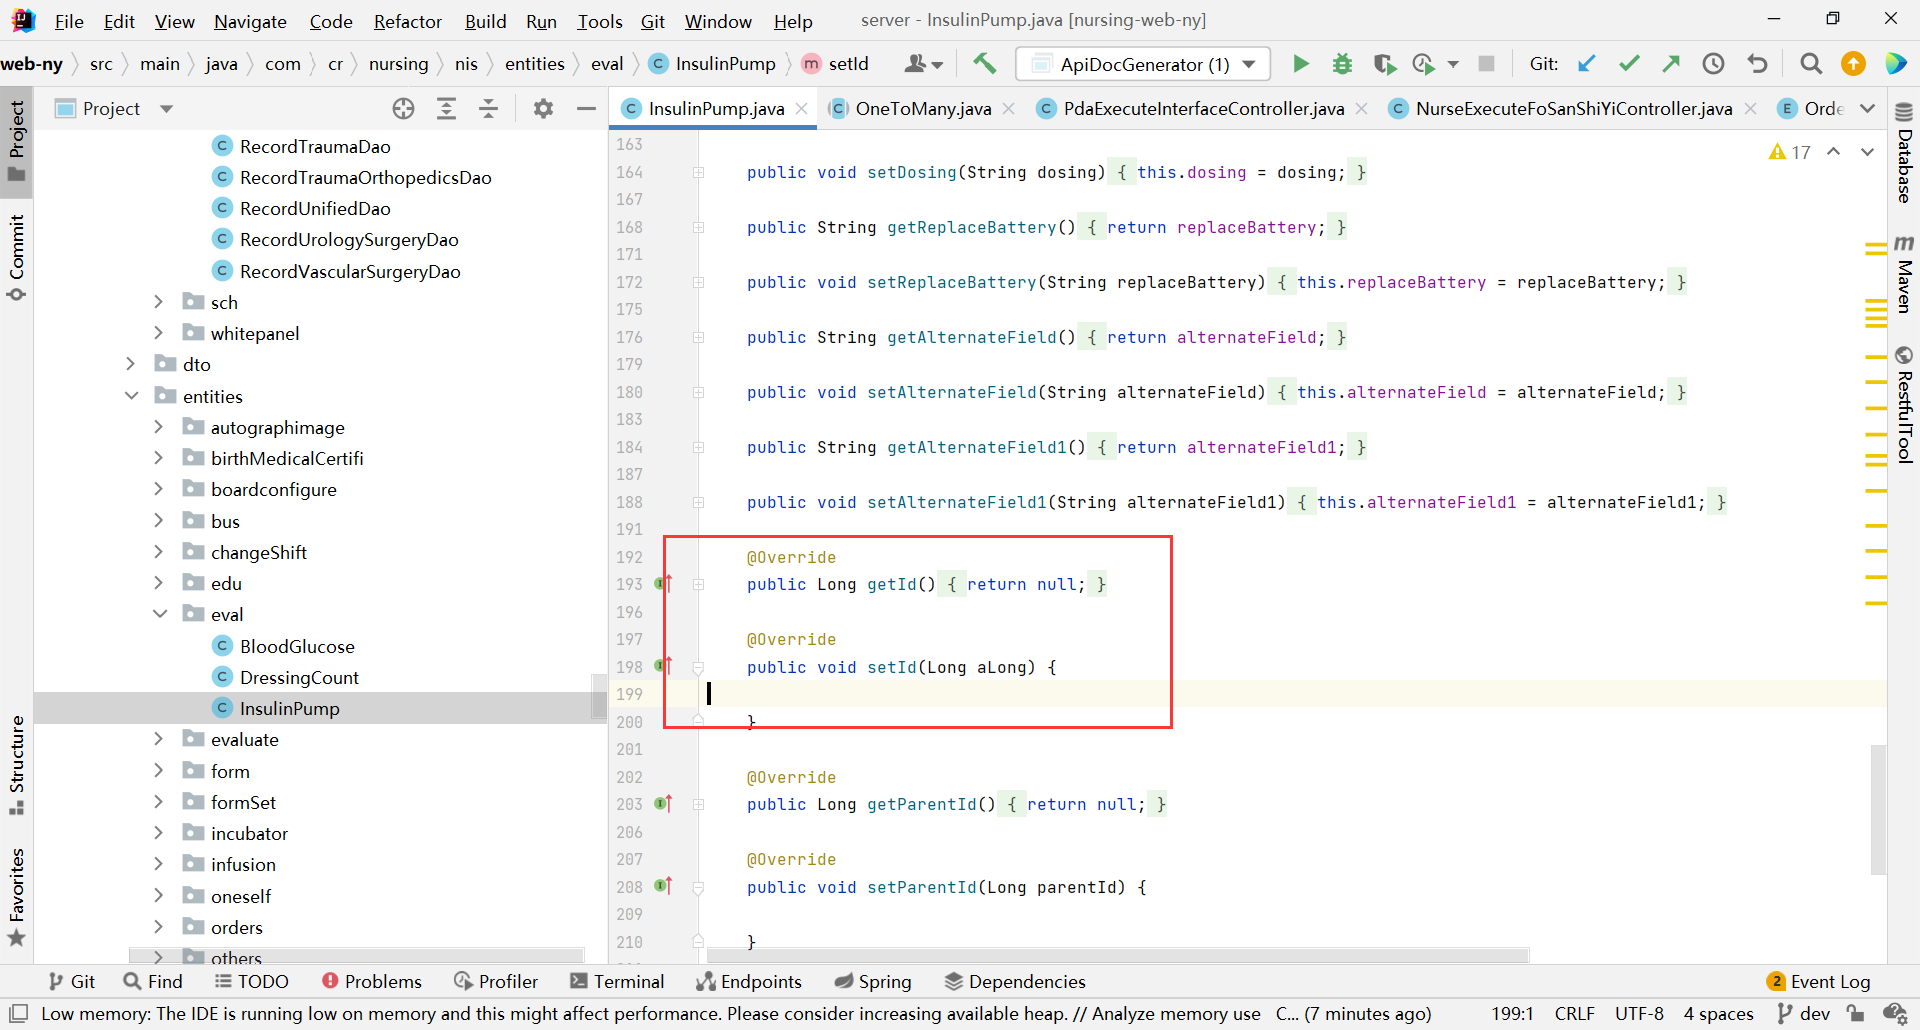Click the Search Everywhere magnifier icon
Viewport: 1920px width, 1030px height.
tap(1810, 64)
